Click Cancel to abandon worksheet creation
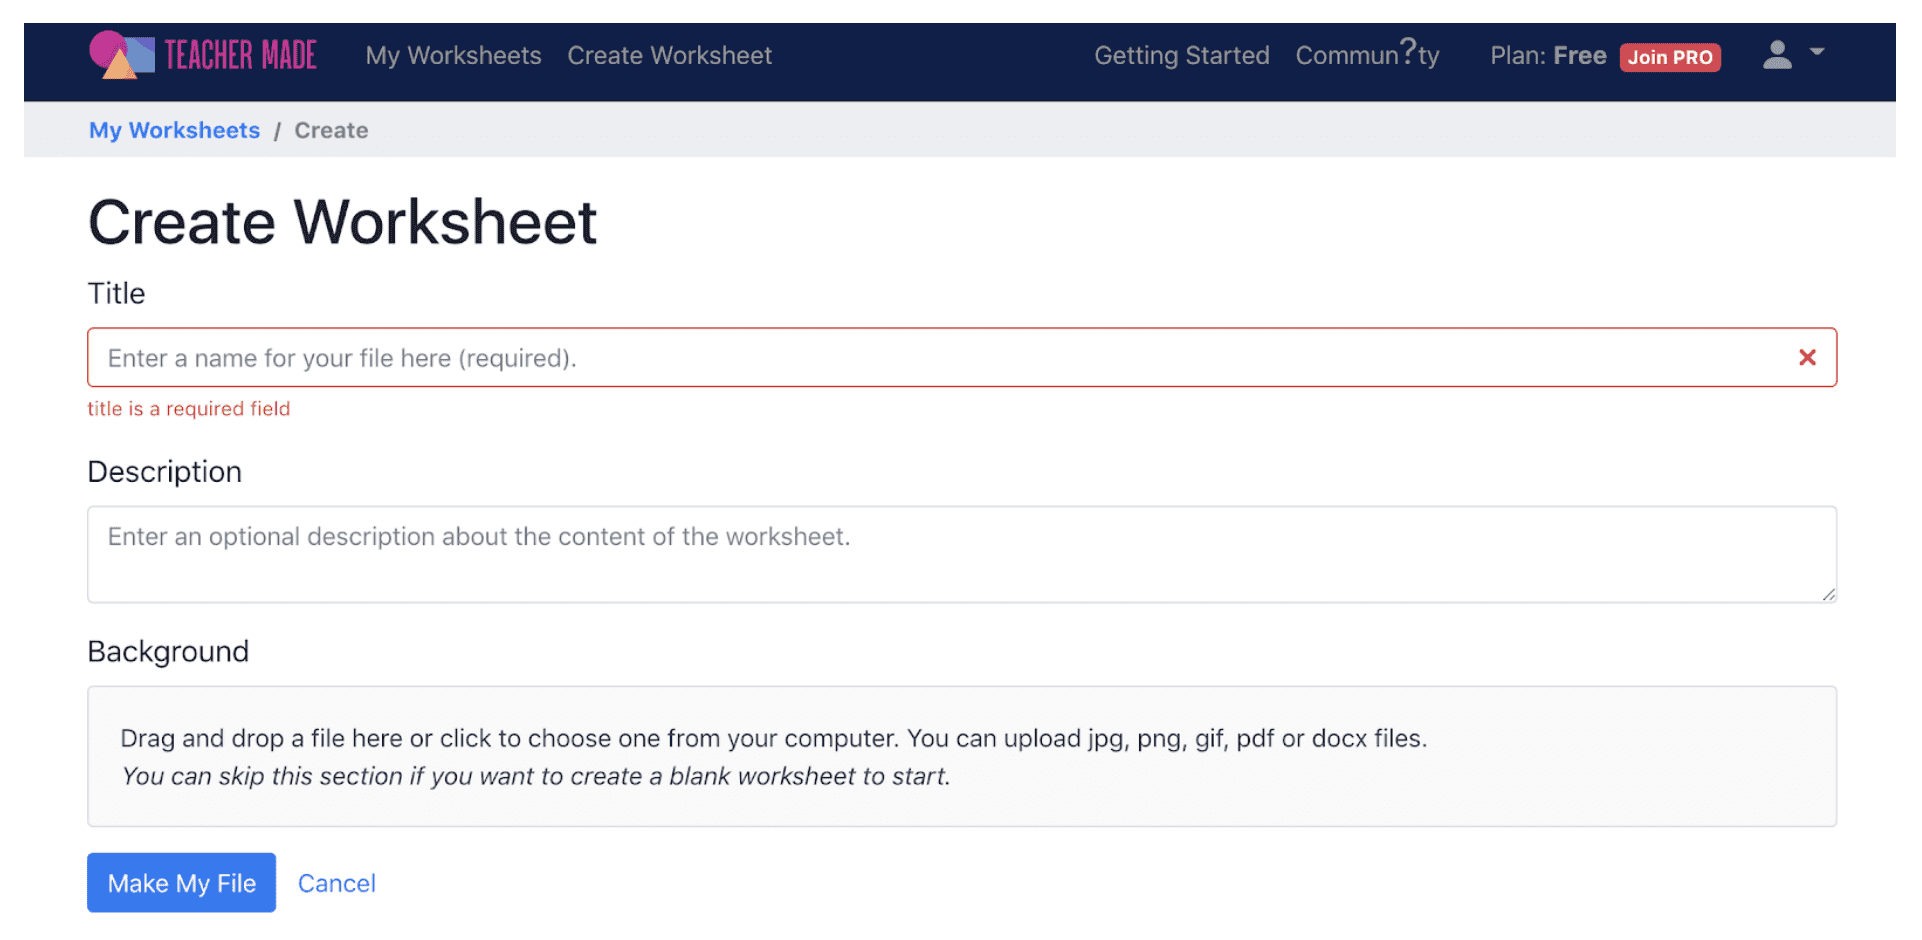 (x=336, y=883)
